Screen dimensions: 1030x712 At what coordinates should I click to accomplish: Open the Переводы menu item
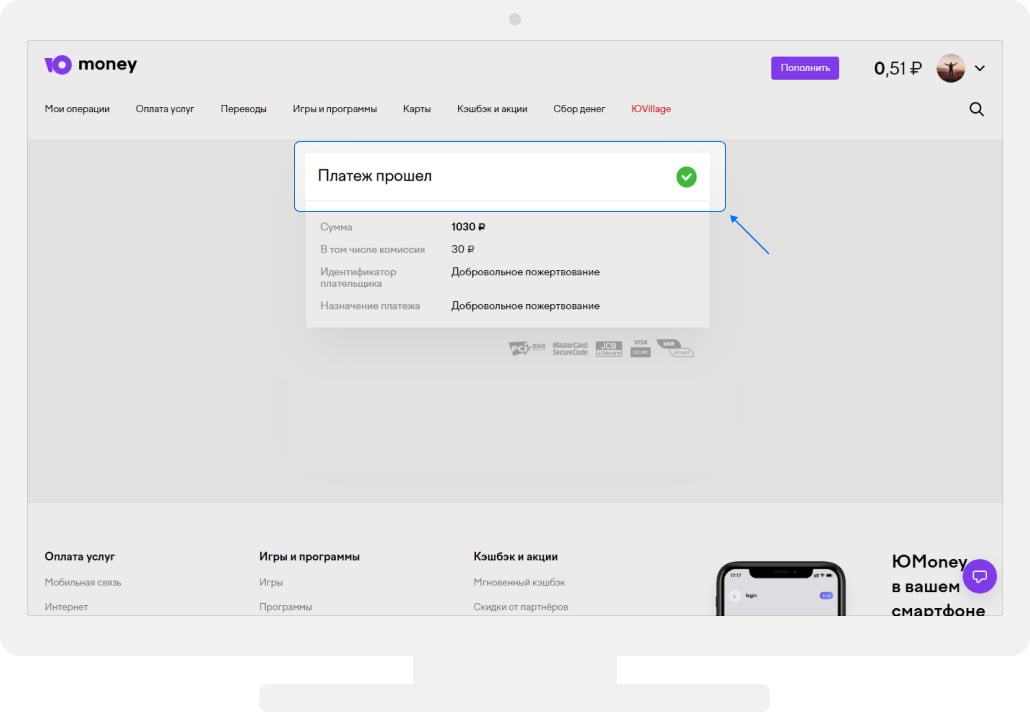243,109
